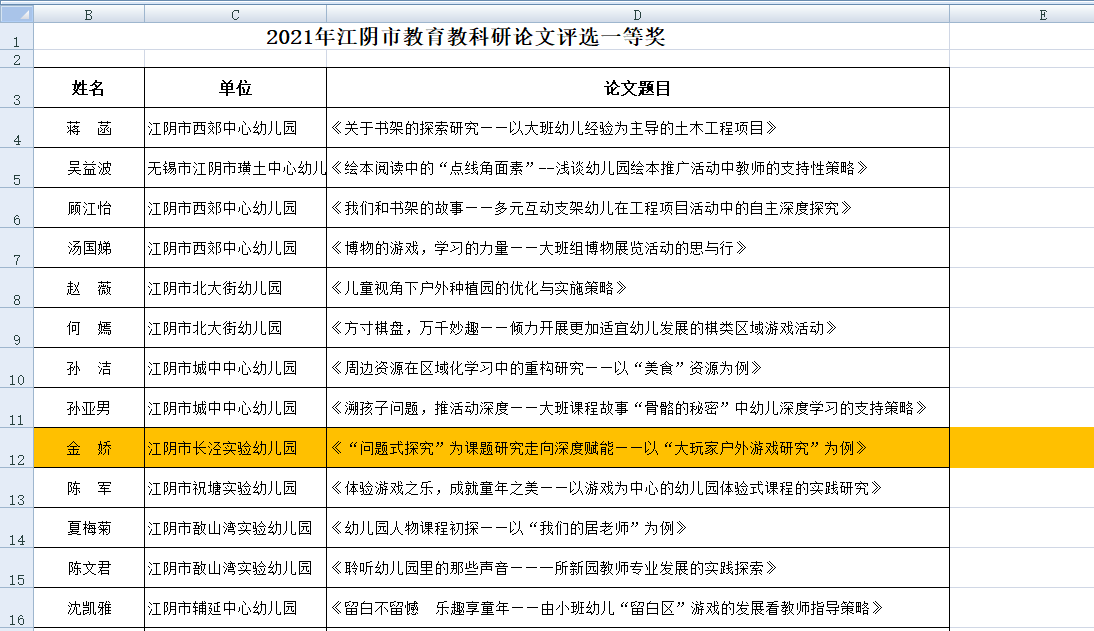Select the name cell 陈文君
This screenshot has width=1094, height=631.
tap(89, 568)
